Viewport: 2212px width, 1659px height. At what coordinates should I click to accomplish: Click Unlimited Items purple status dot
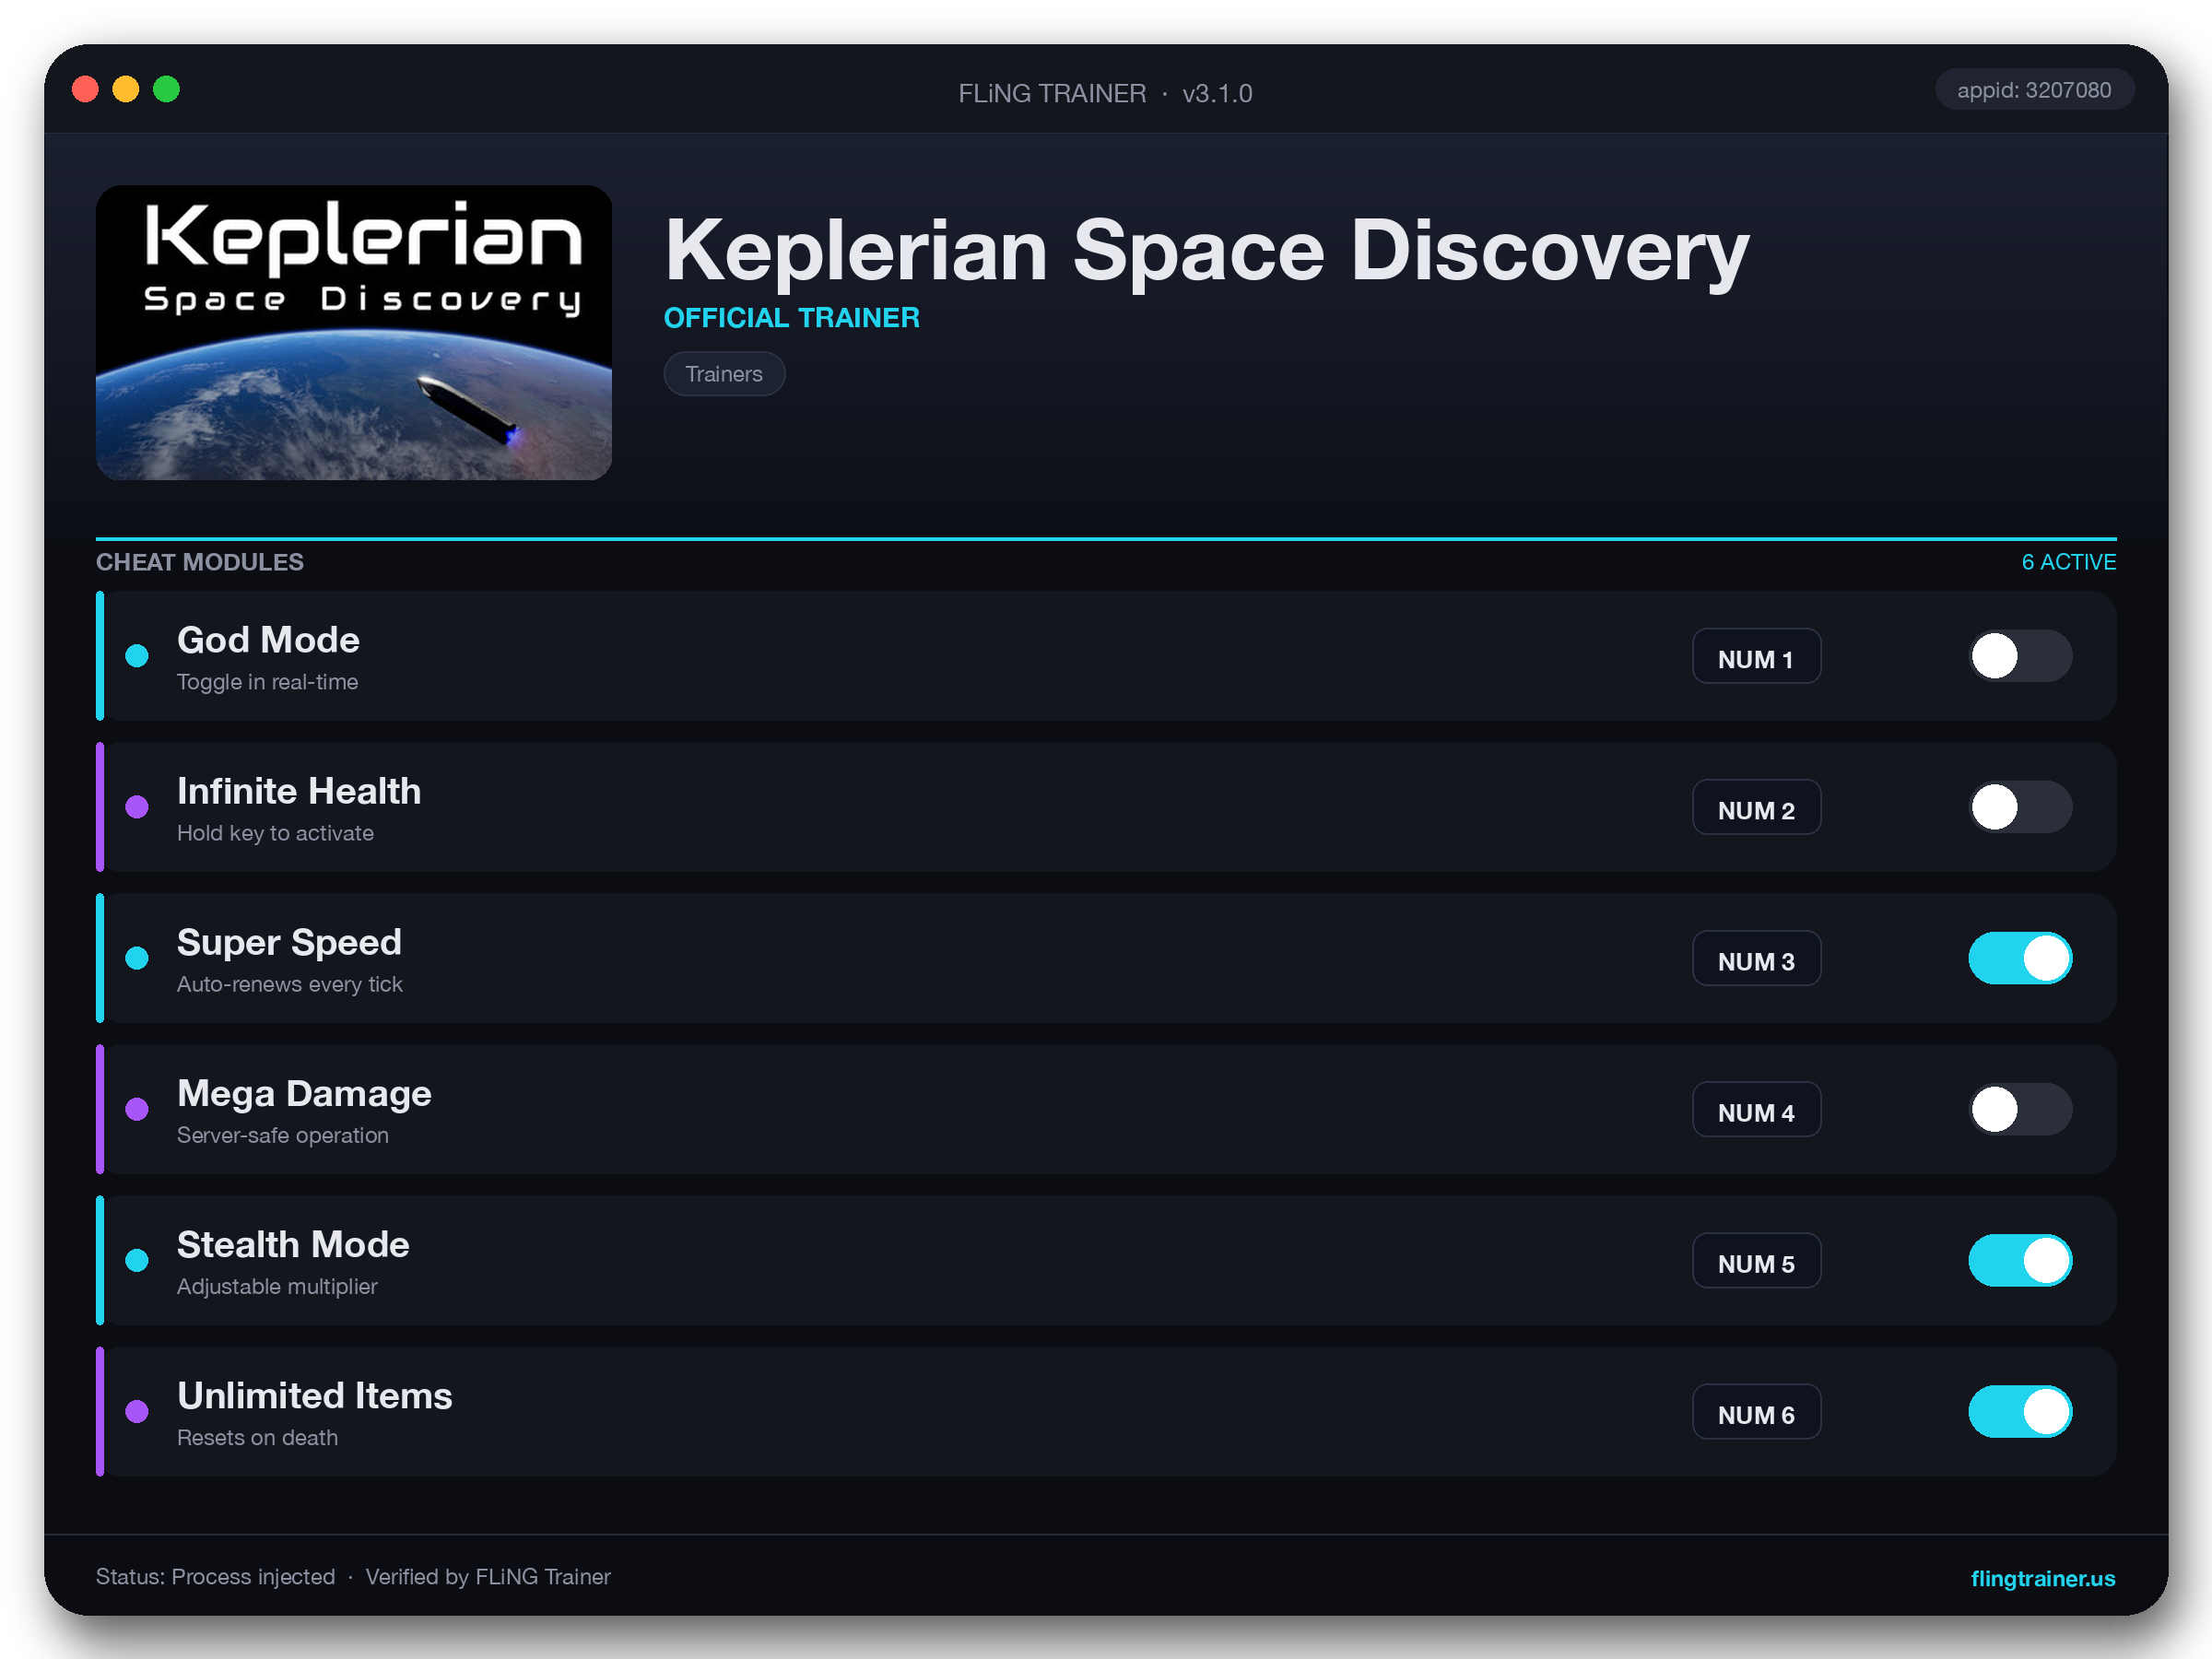point(137,1411)
